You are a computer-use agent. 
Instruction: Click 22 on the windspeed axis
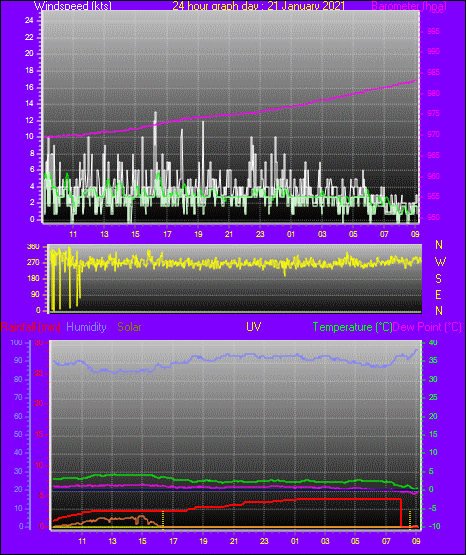pyautogui.click(x=29, y=37)
